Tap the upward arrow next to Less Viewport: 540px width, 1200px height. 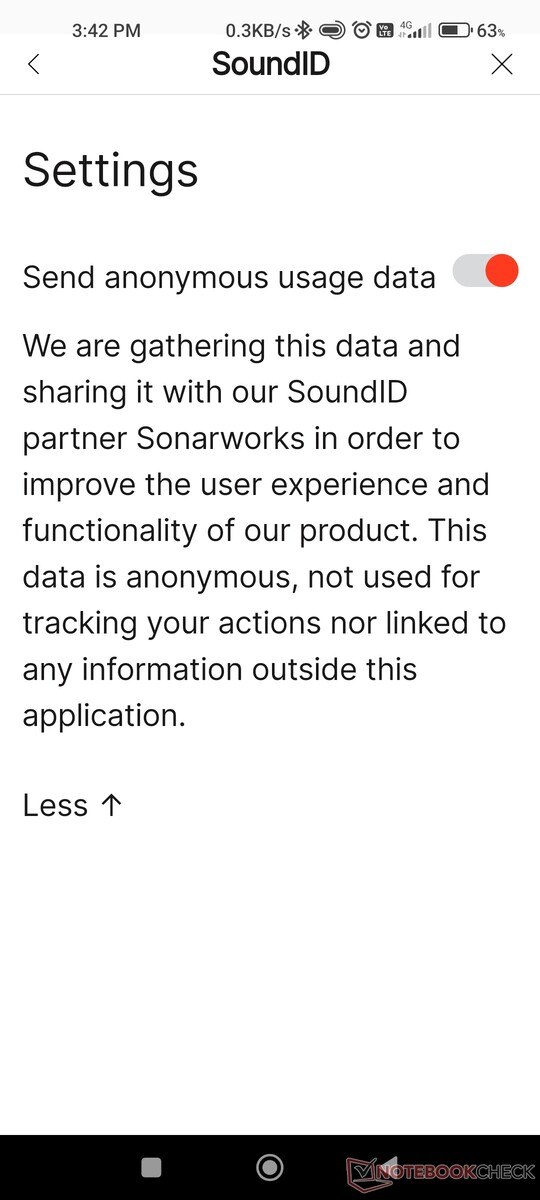click(x=111, y=805)
